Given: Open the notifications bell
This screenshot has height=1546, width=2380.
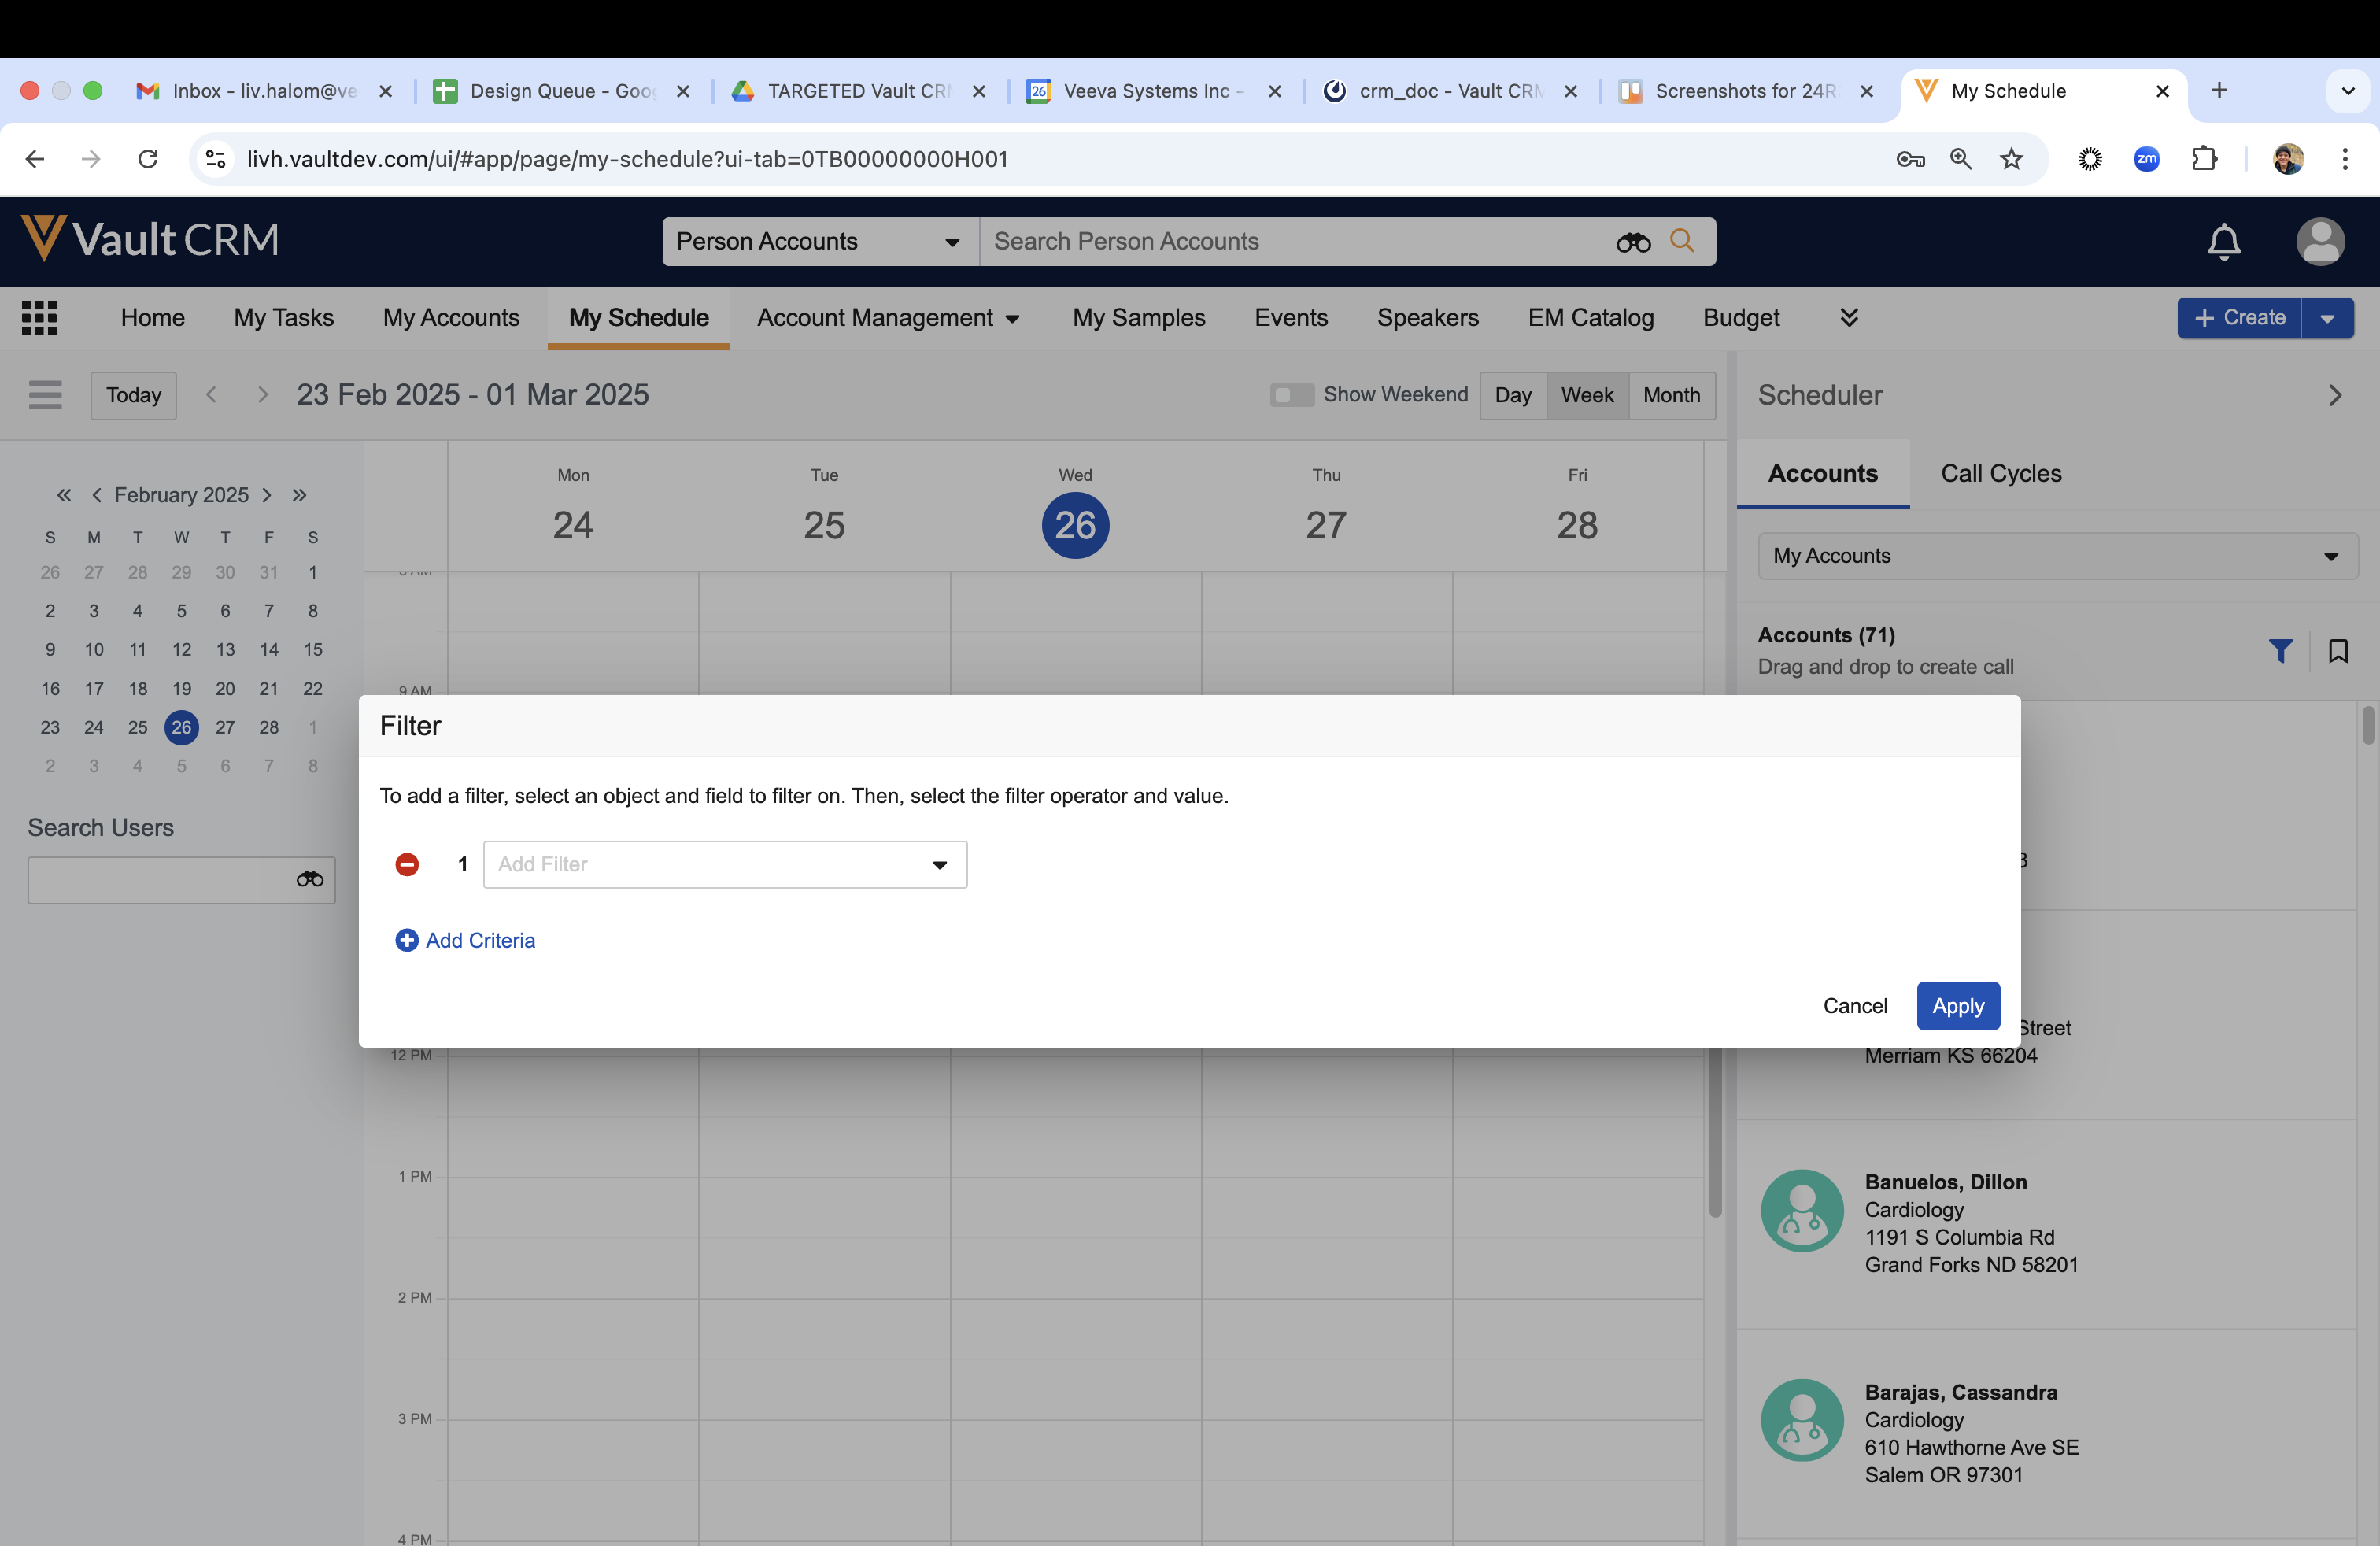Looking at the screenshot, I should pos(2224,242).
